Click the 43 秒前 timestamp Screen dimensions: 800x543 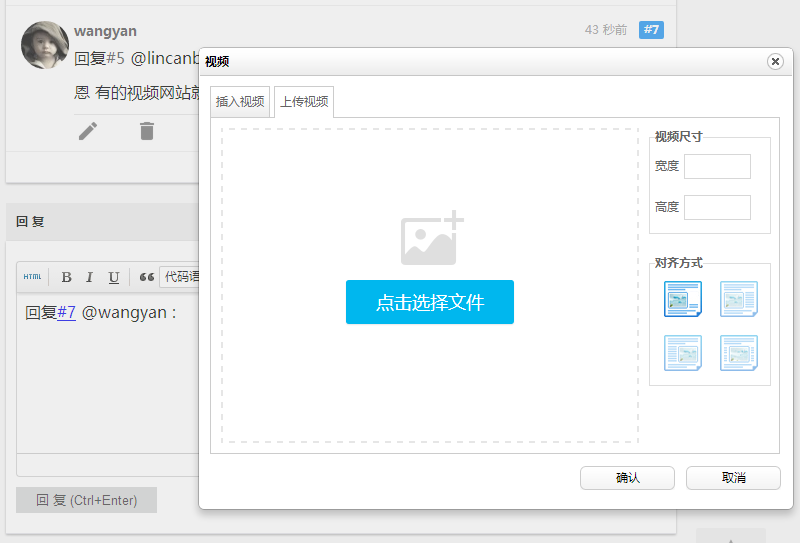point(606,30)
